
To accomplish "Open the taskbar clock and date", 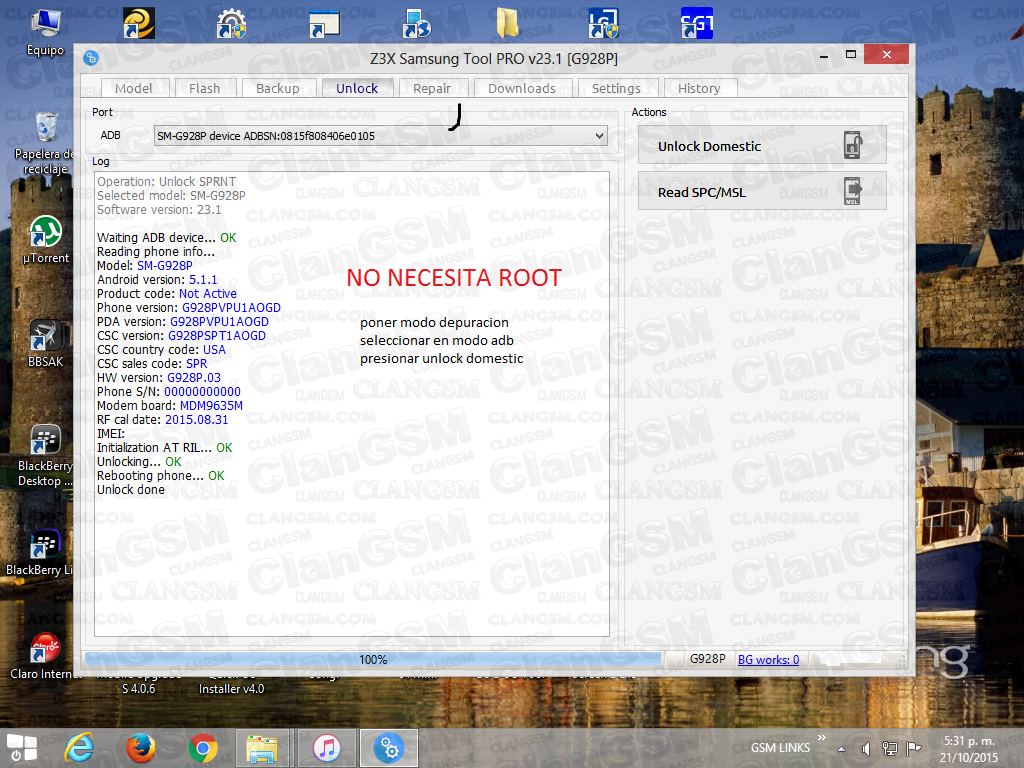I will (x=969, y=749).
